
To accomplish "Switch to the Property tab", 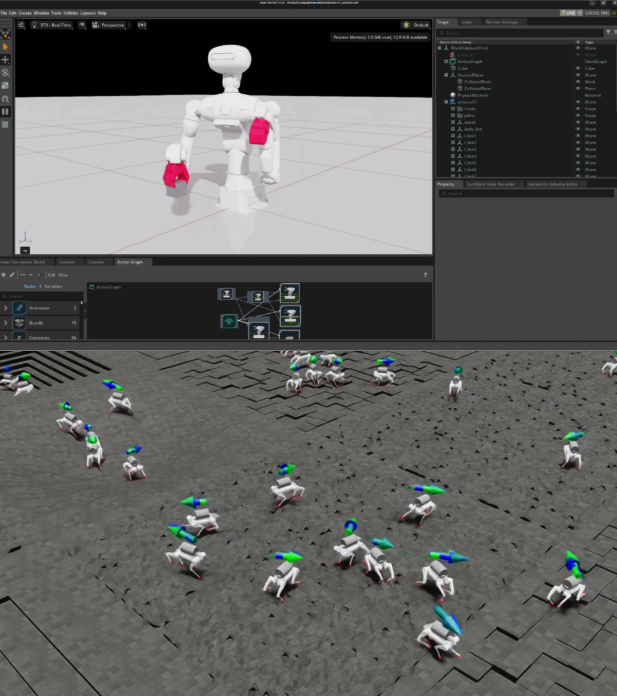I will click(x=446, y=184).
